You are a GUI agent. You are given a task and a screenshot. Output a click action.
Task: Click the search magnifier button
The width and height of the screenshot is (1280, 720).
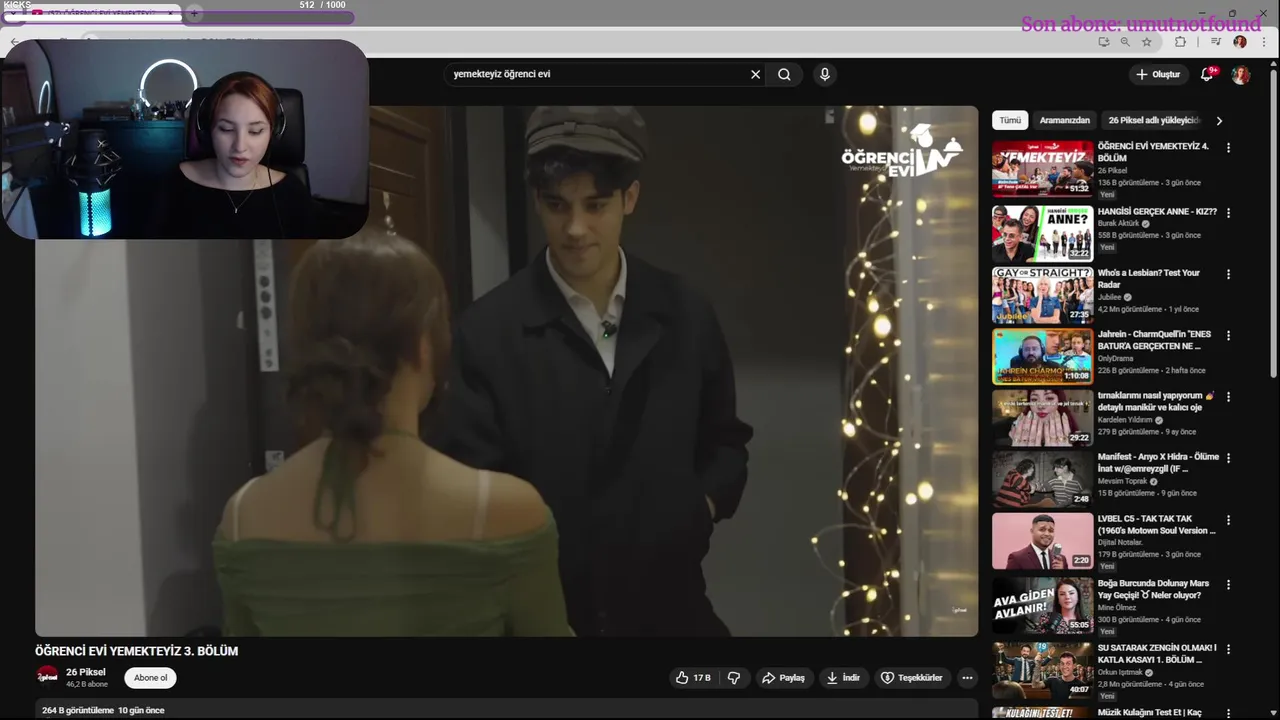coord(785,74)
